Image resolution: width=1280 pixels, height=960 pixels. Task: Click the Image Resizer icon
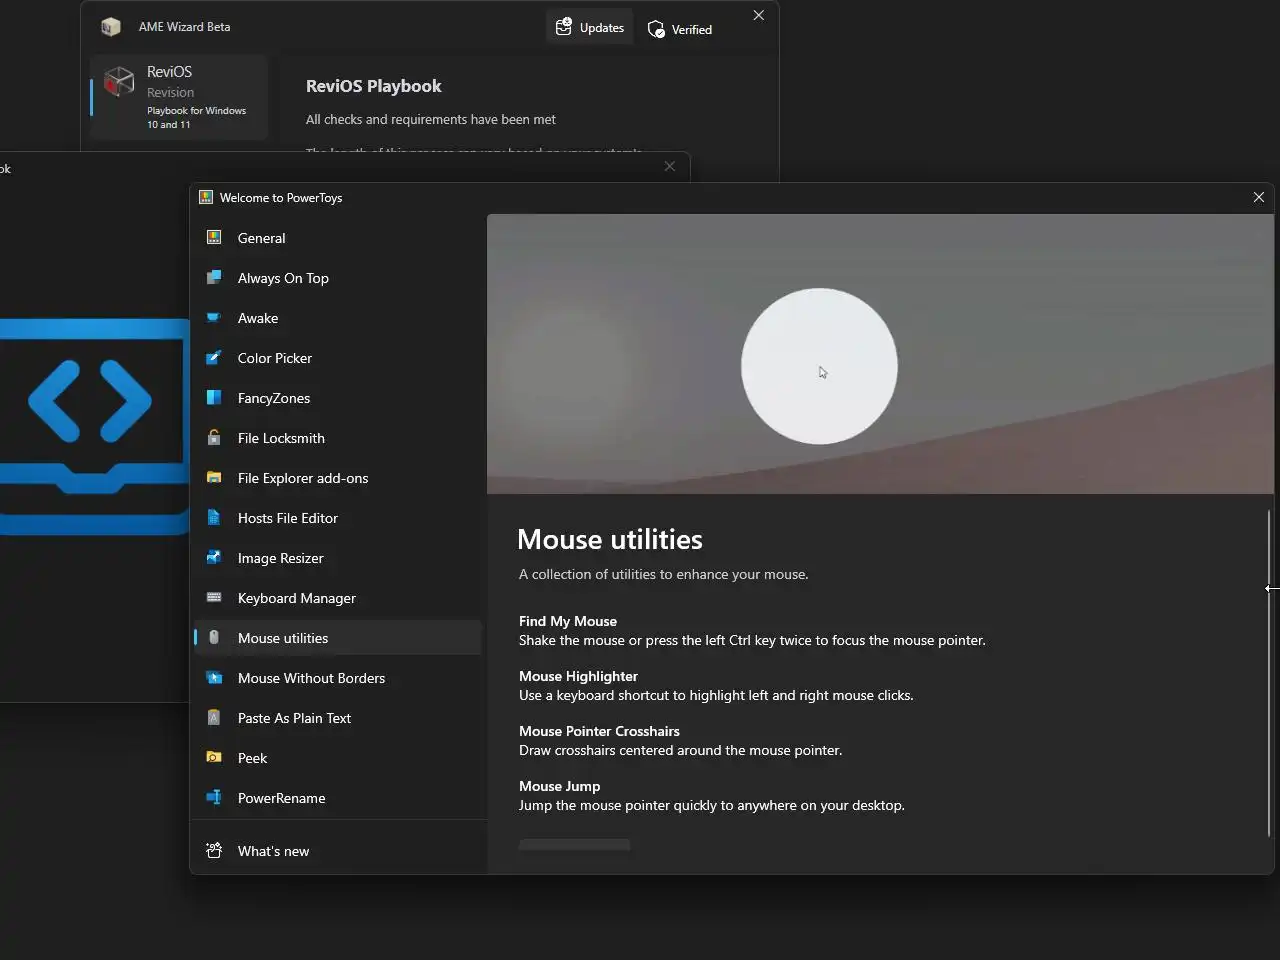tap(214, 558)
